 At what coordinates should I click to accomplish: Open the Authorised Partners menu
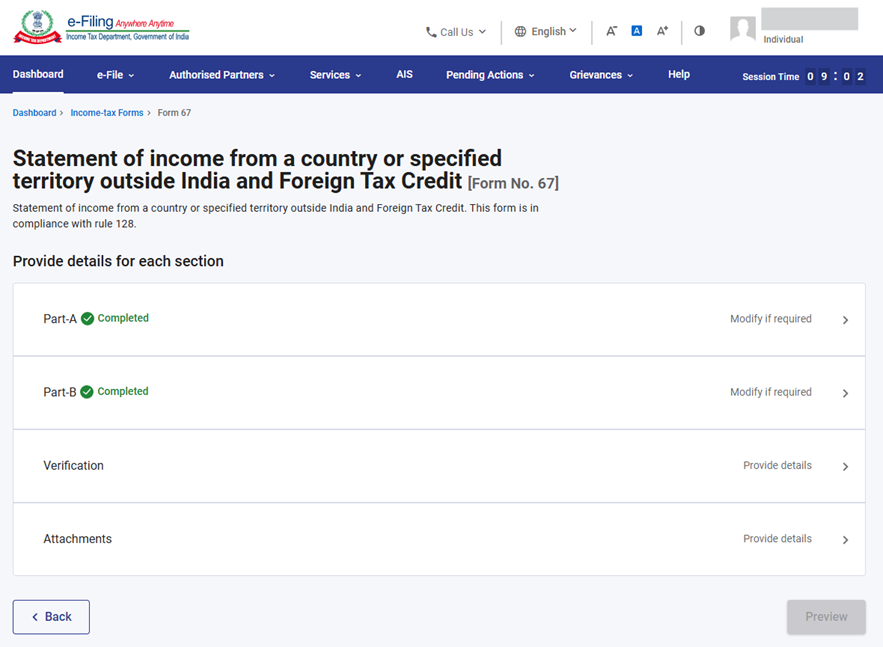(x=221, y=75)
